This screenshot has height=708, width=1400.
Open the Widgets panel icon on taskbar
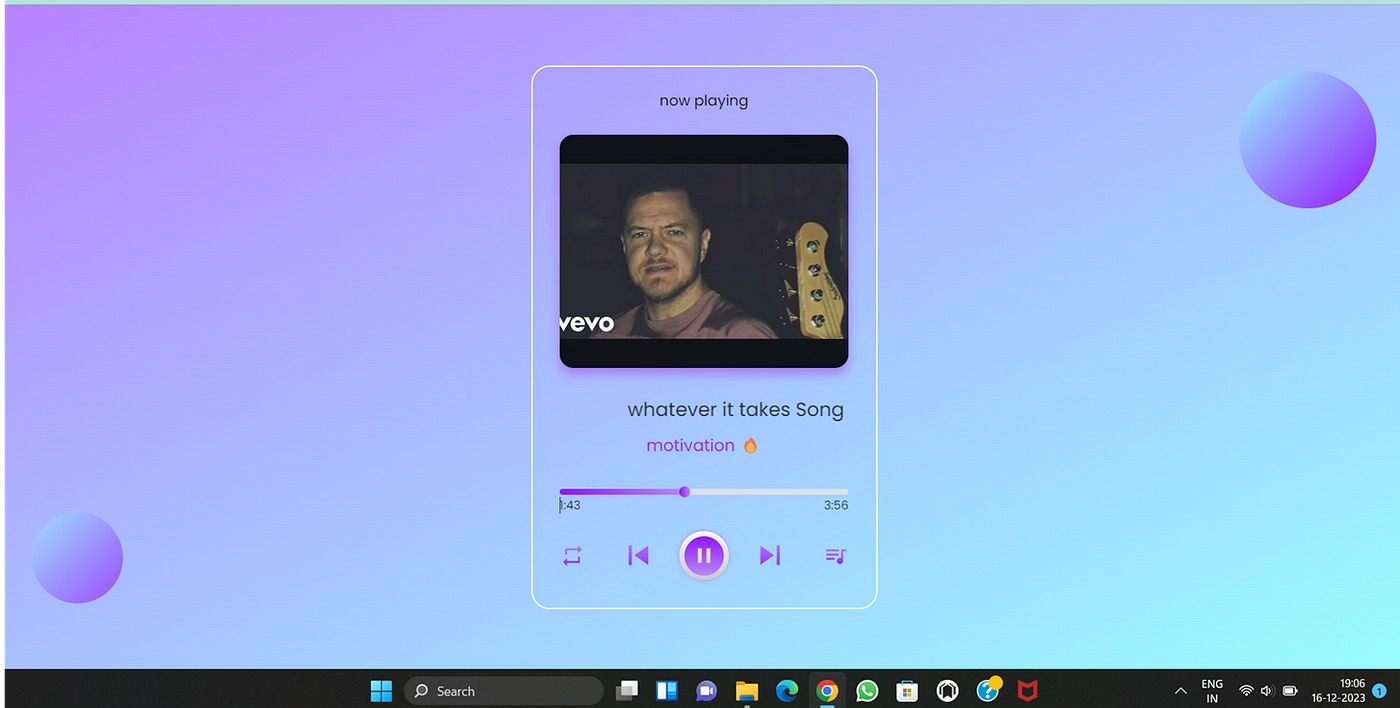(x=667, y=691)
